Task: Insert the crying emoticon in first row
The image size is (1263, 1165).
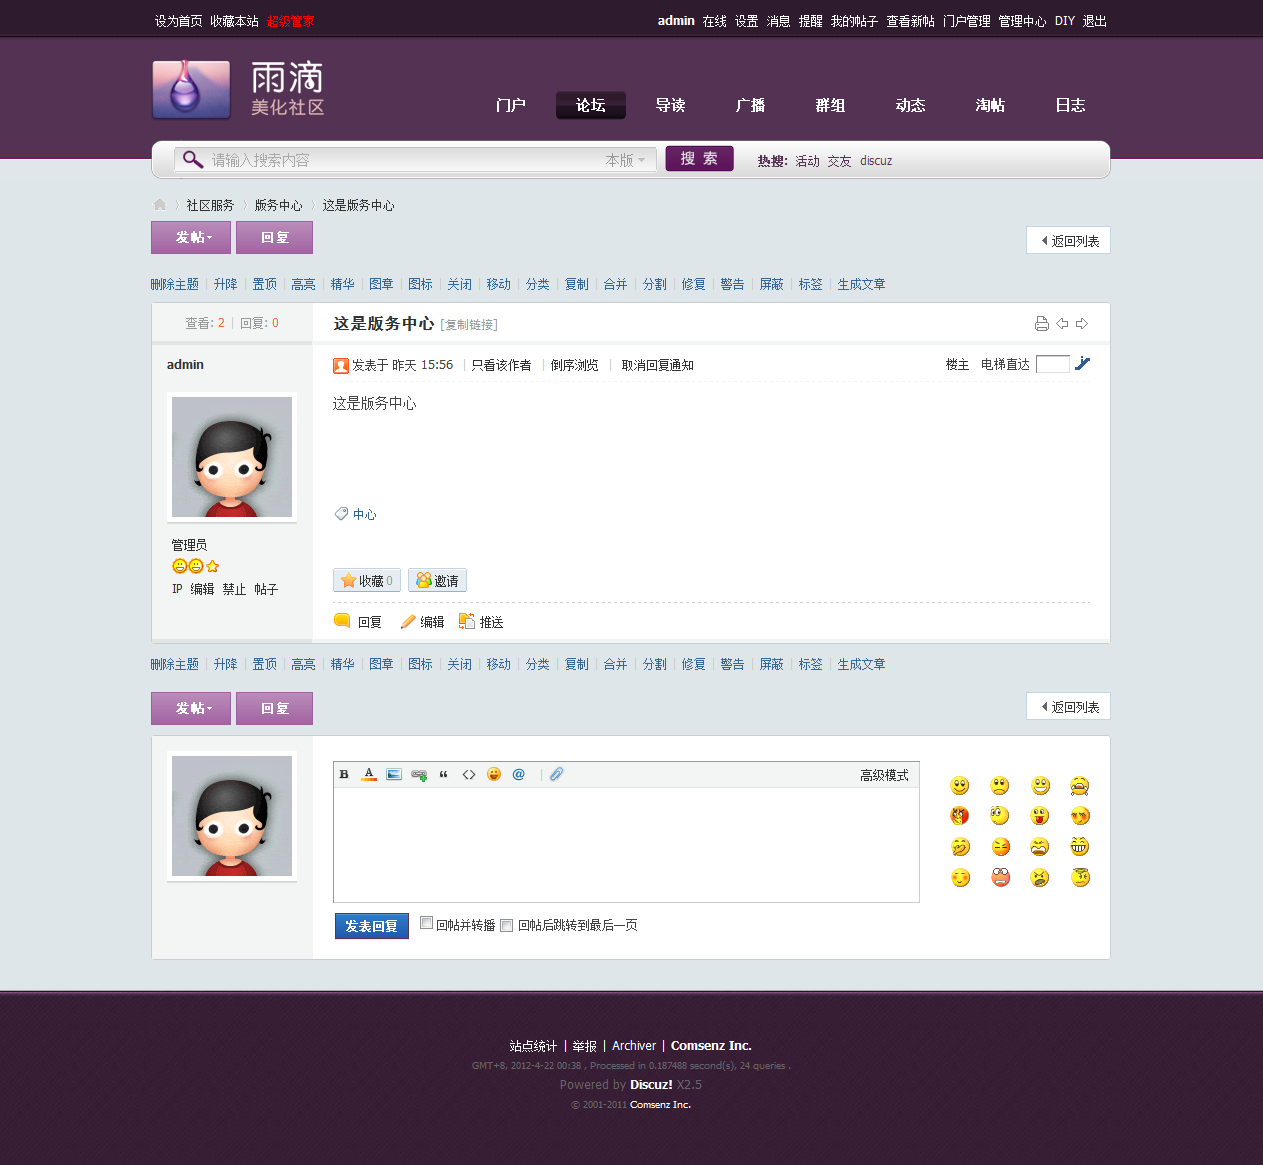Action: 1079,786
